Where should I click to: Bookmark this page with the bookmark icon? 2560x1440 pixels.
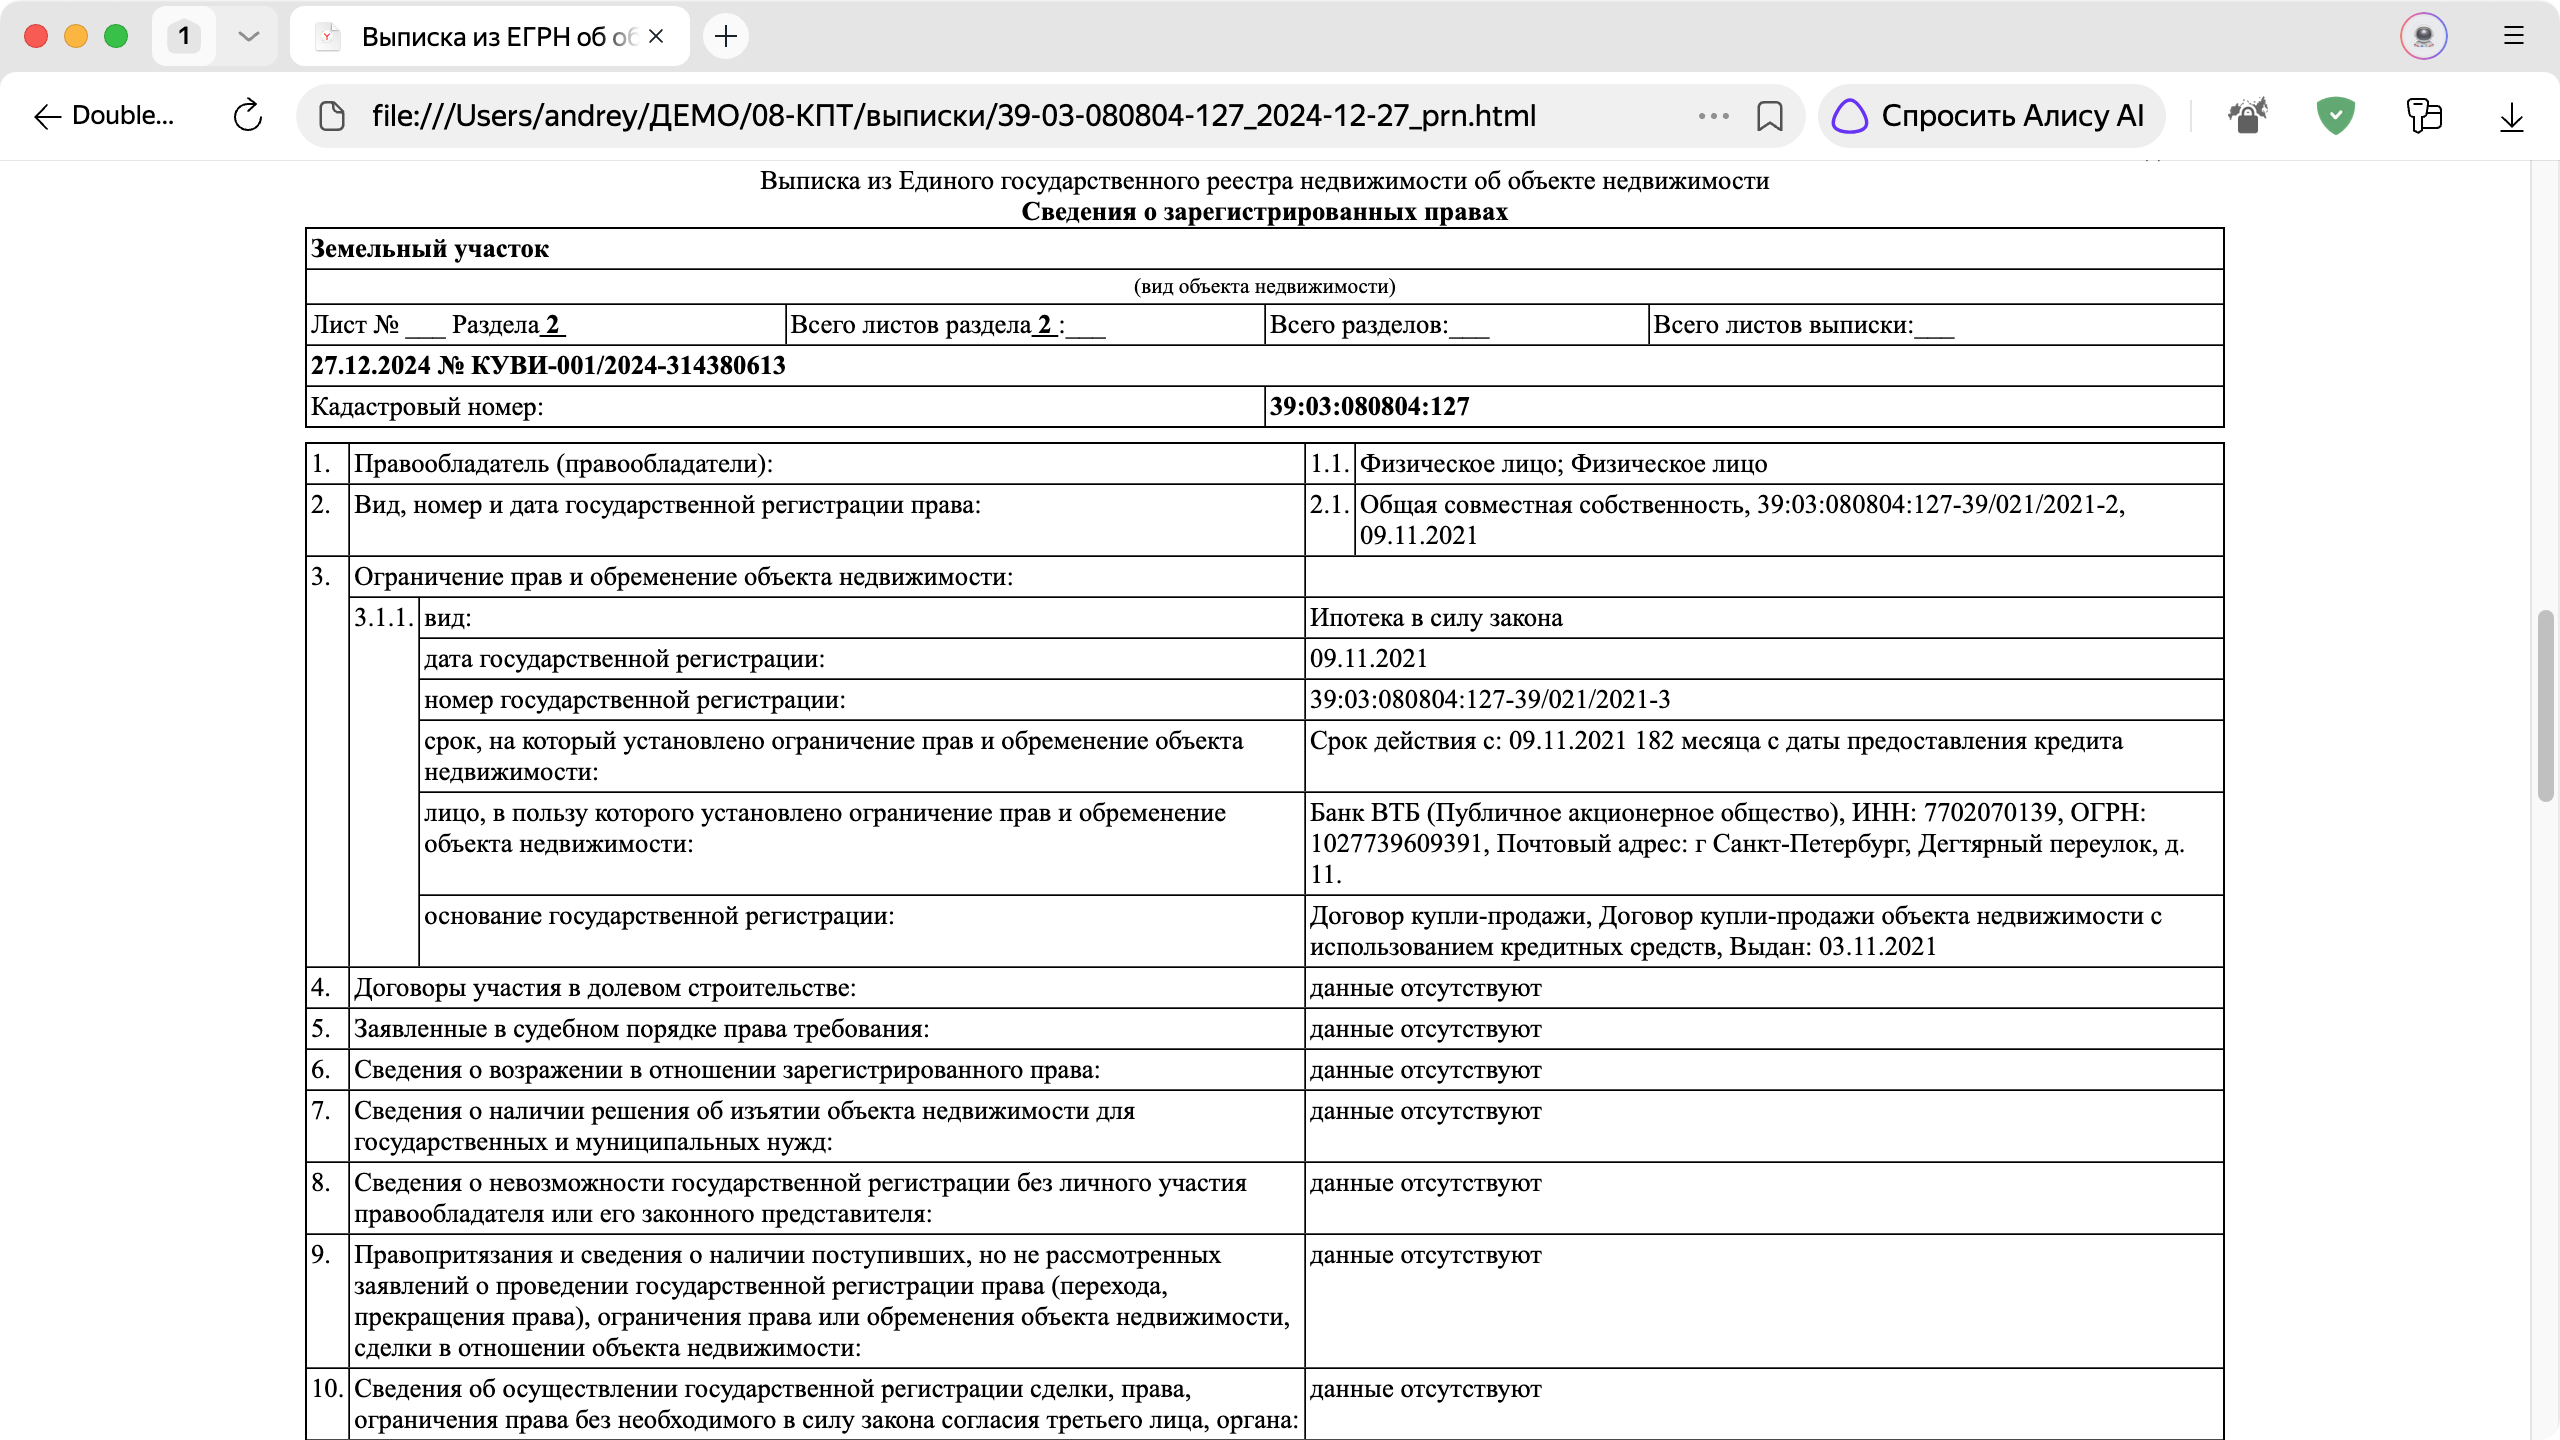click(x=1769, y=116)
